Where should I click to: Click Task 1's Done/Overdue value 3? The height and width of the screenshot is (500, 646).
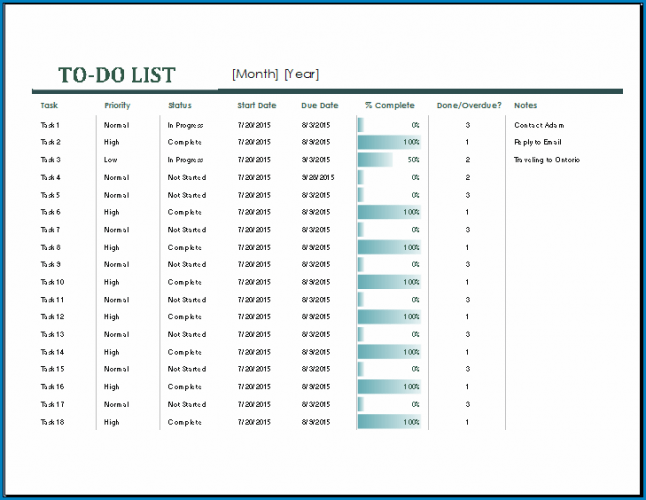click(468, 125)
